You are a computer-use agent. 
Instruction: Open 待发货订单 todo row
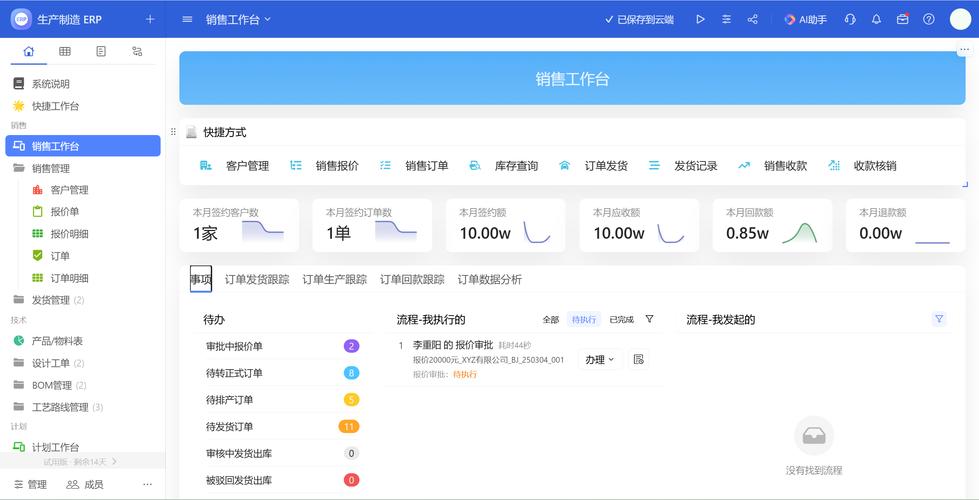(282, 427)
